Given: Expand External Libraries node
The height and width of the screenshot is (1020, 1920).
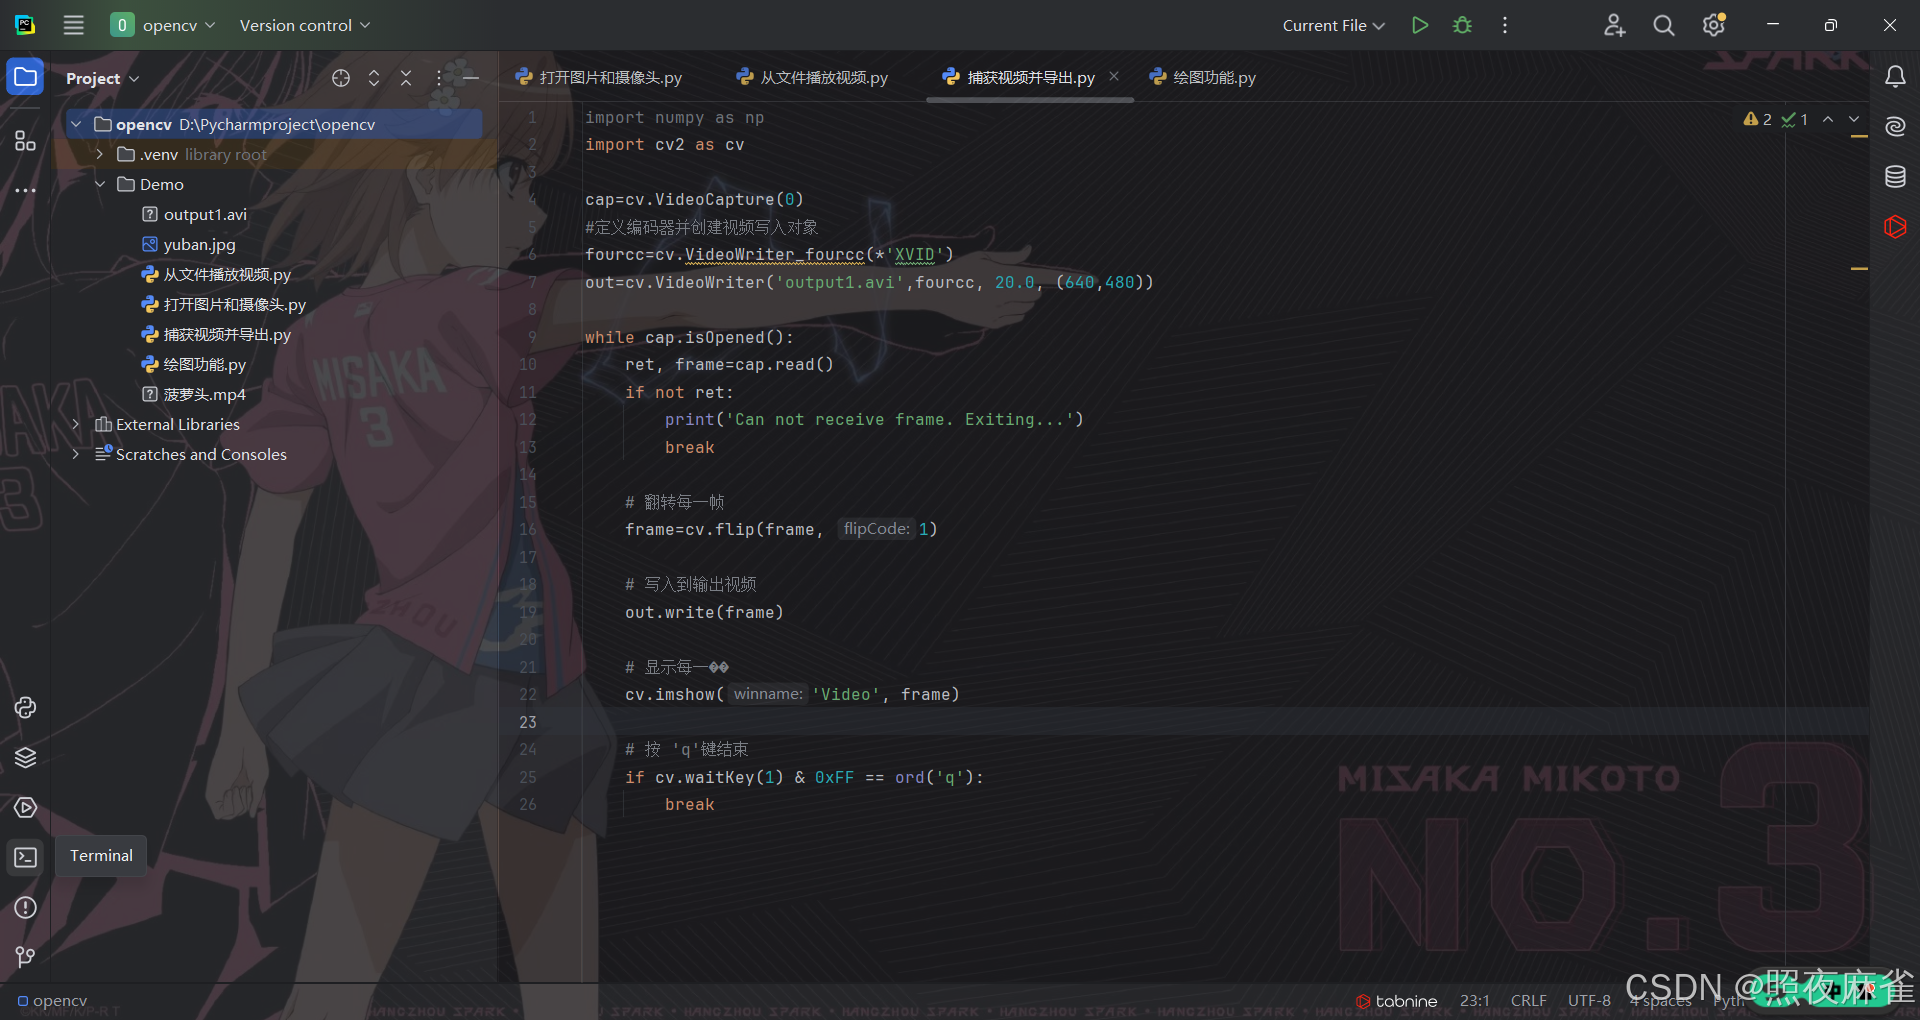Looking at the screenshot, I should coord(76,424).
